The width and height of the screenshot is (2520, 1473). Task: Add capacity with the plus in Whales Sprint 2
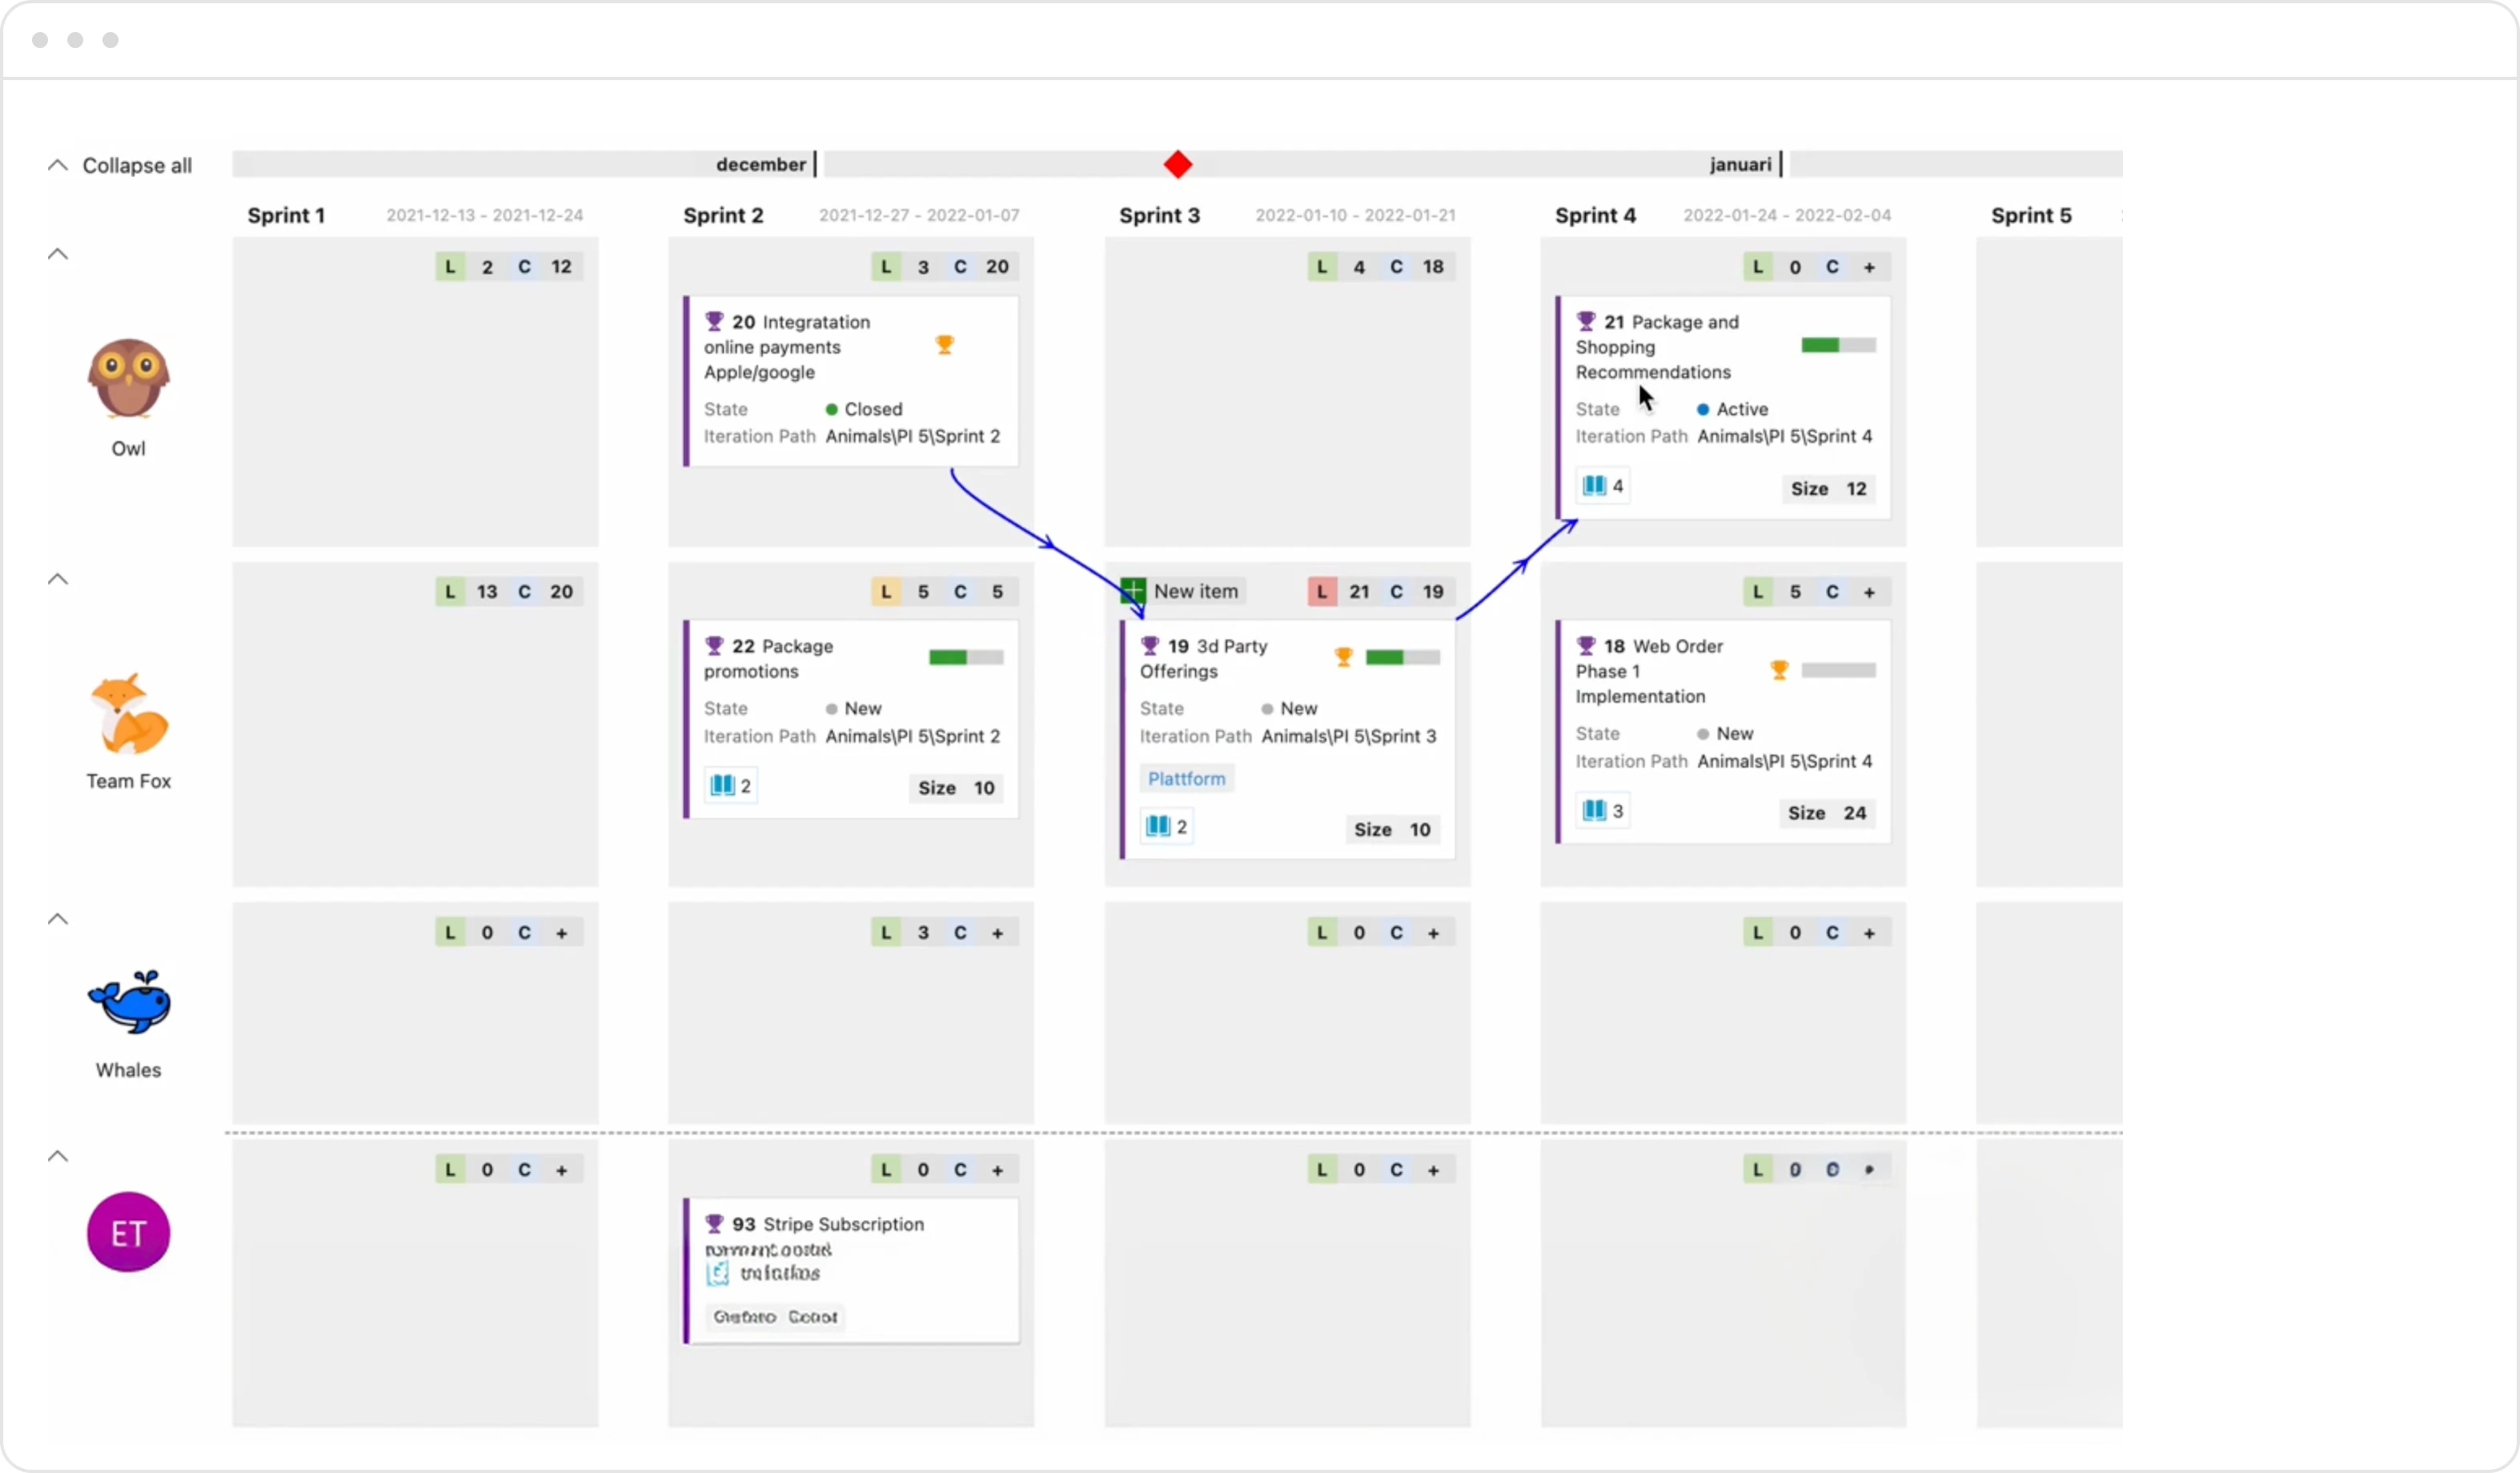[x=998, y=933]
